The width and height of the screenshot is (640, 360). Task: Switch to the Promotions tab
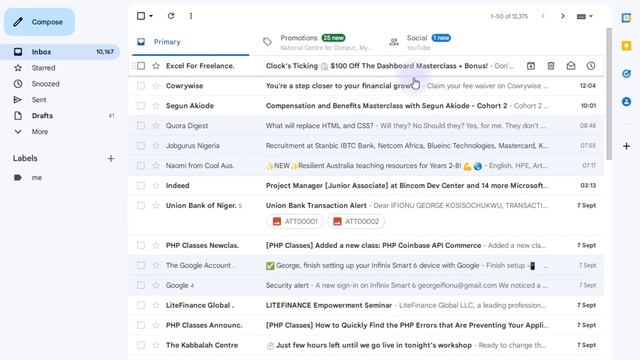318,42
